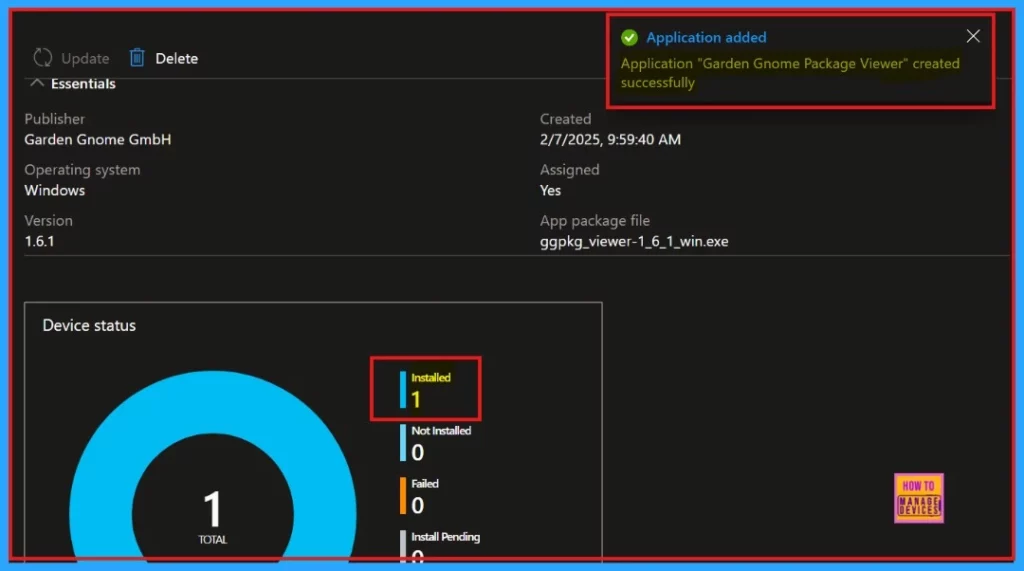Click the Device status card title

point(89,325)
